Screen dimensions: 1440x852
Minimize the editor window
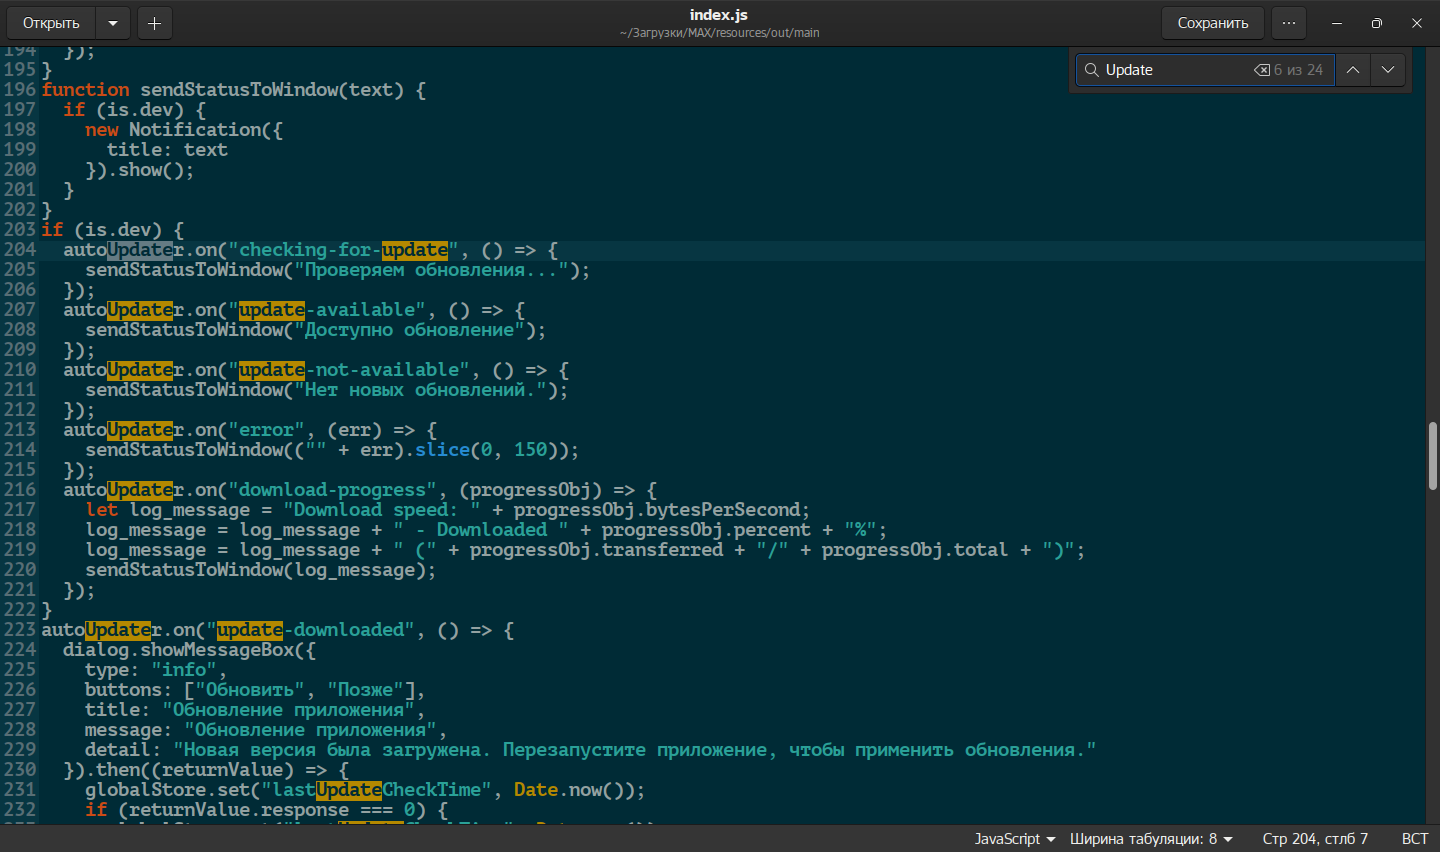[1337, 23]
